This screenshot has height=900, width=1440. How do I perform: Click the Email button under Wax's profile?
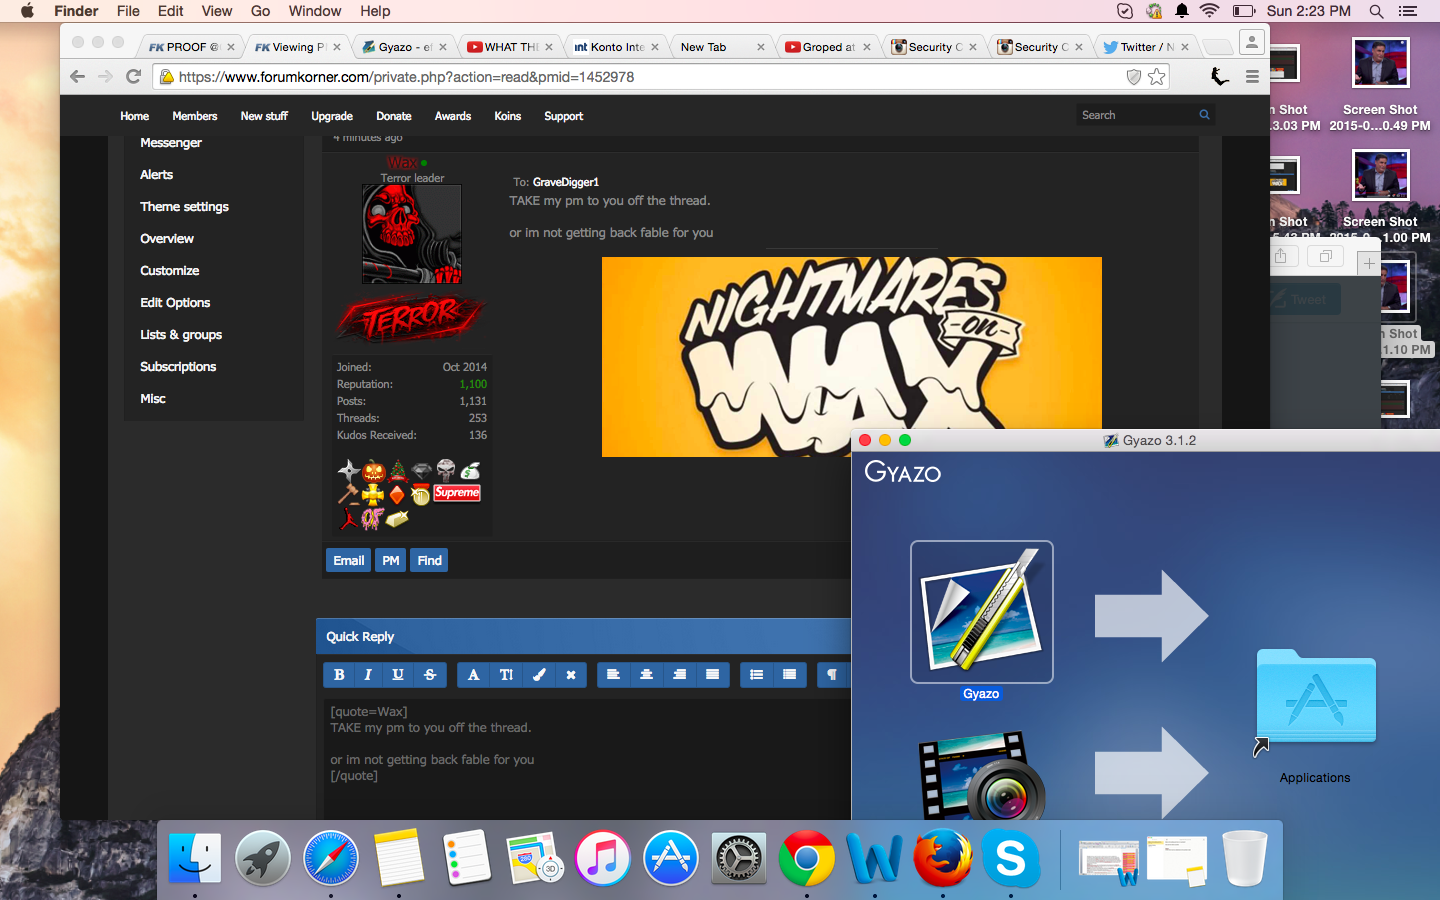point(348,561)
